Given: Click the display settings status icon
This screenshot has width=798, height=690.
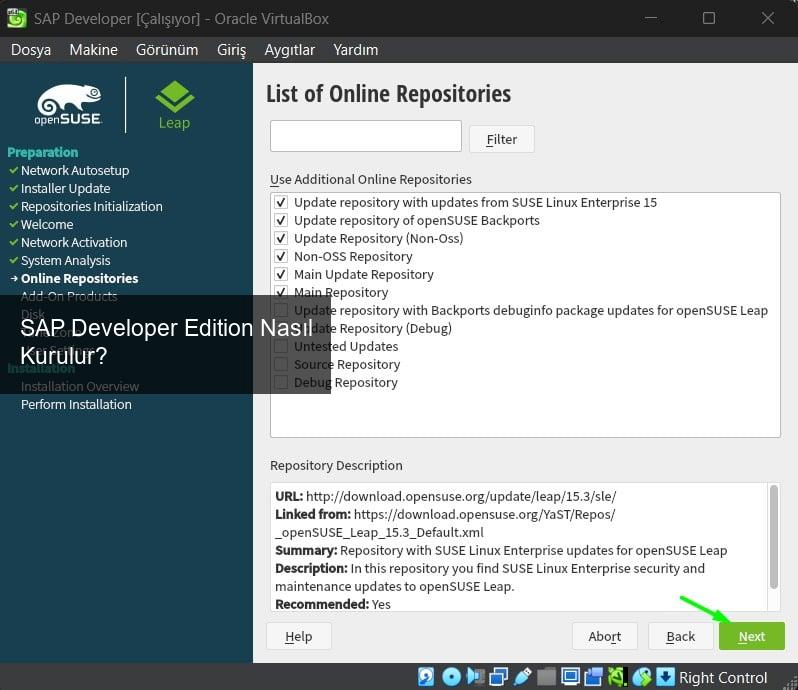Looking at the screenshot, I should (572, 677).
